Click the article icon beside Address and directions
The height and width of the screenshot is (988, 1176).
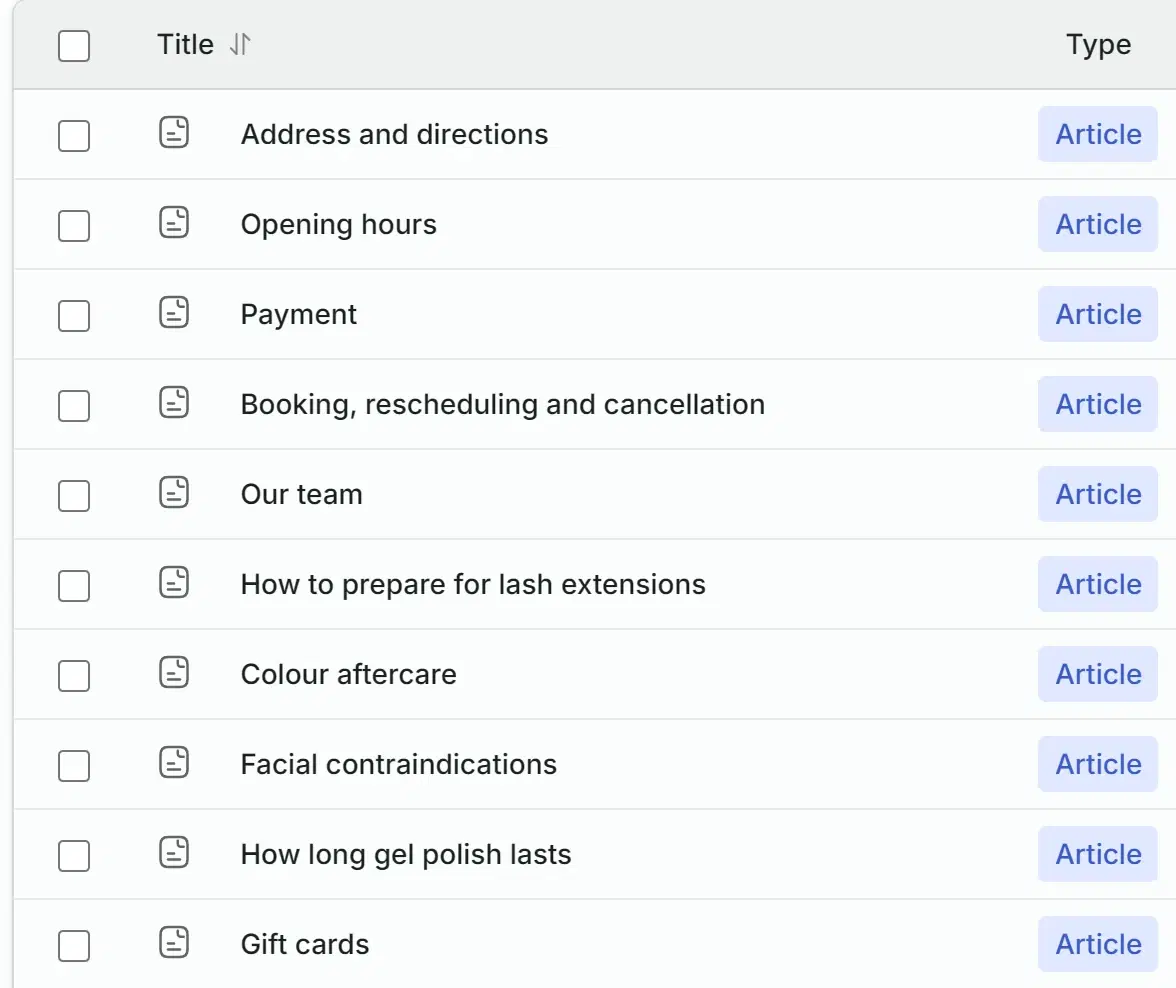pyautogui.click(x=174, y=133)
